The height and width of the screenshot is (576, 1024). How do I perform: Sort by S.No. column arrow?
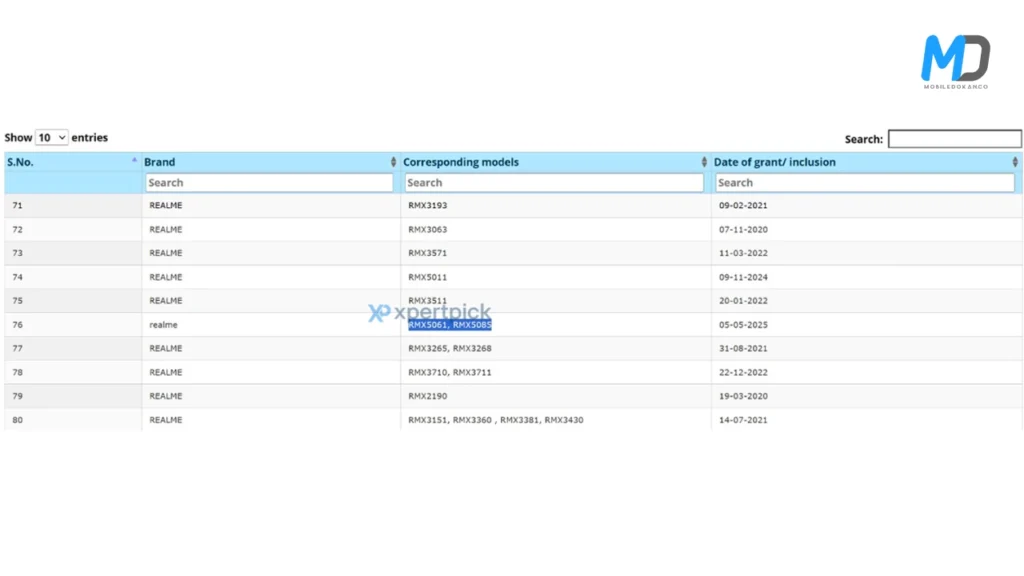click(x=135, y=160)
